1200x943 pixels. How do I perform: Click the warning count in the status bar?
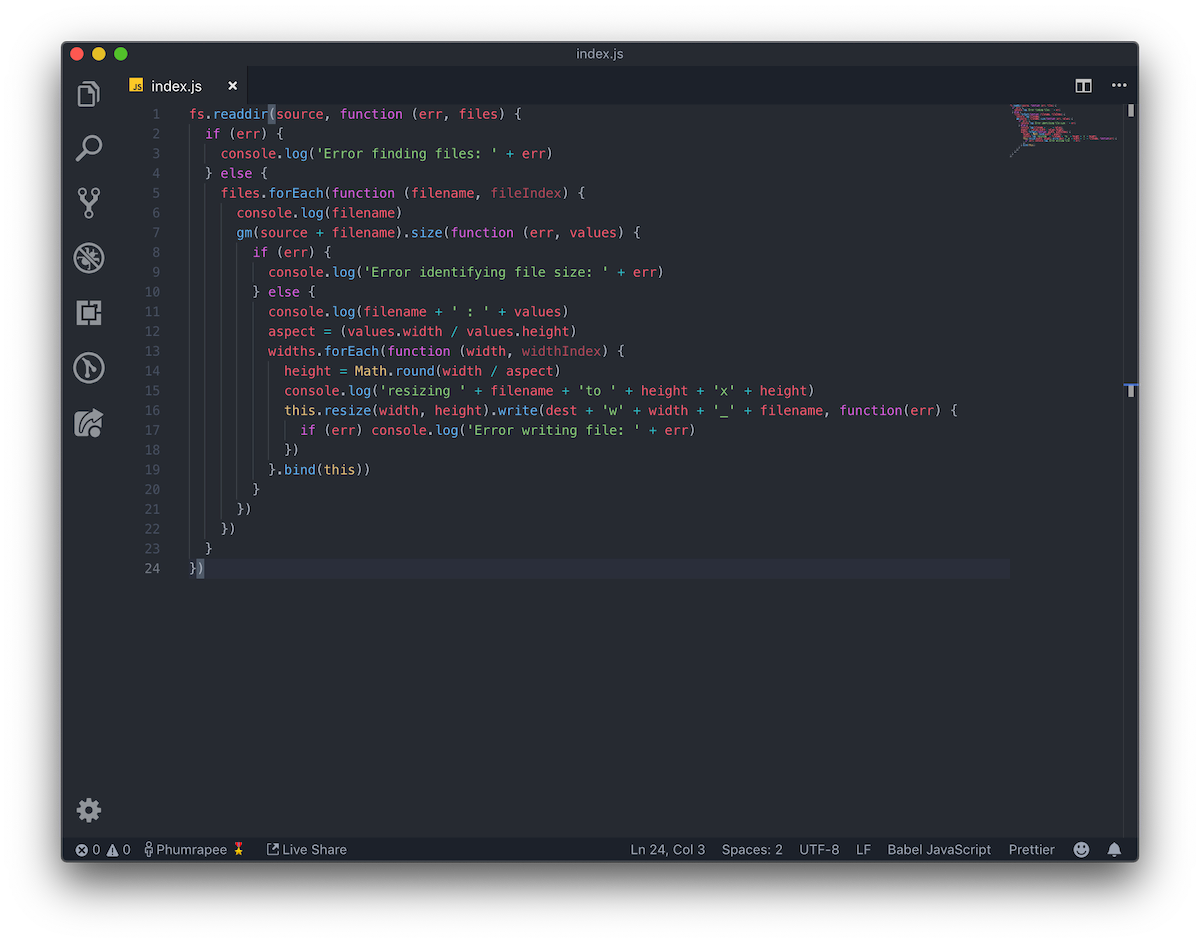119,850
